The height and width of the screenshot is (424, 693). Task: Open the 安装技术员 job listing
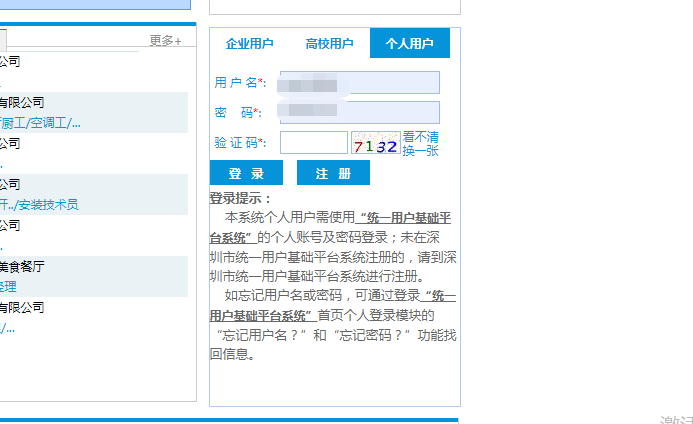[x=39, y=205]
